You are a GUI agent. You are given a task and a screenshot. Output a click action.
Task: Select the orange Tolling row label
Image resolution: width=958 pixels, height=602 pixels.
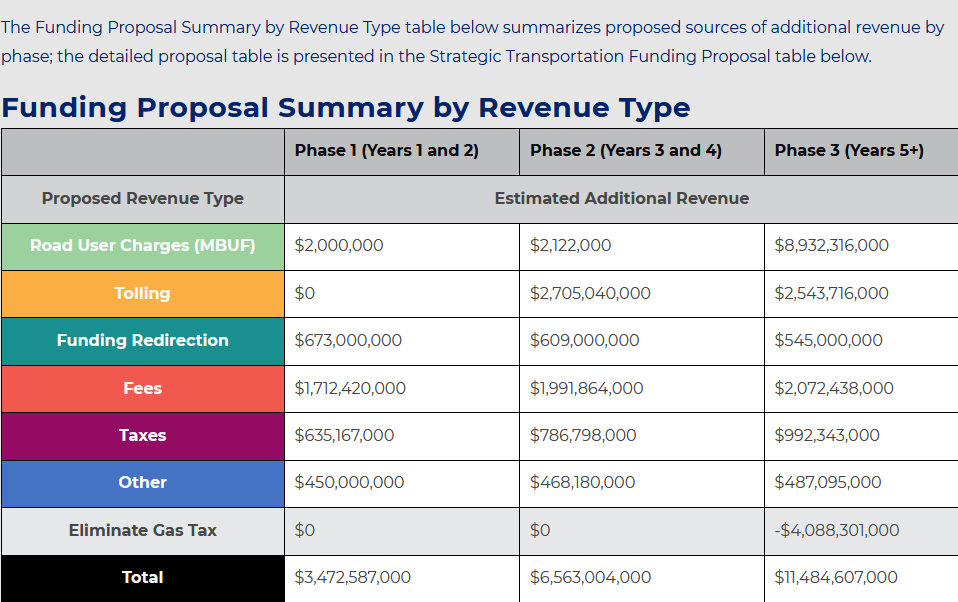142,293
